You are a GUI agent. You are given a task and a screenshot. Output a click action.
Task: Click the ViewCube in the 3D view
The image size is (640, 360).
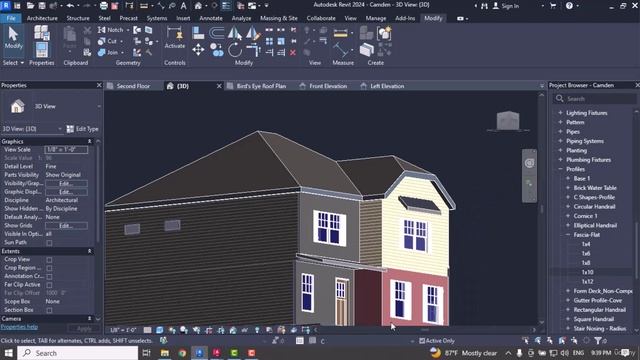pos(508,121)
